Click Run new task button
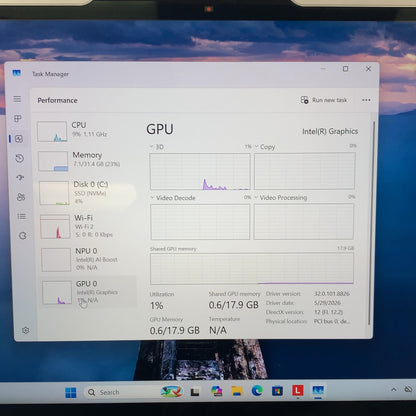Image resolution: width=416 pixels, height=416 pixels. tap(324, 100)
